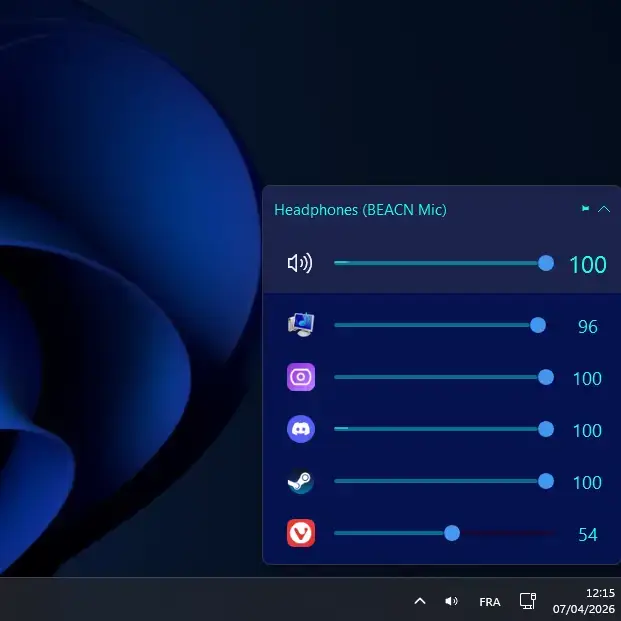Screen dimensions: 621x621
Task: Open device list via Headphones (BEACN Mic) title
Action: 360,210
